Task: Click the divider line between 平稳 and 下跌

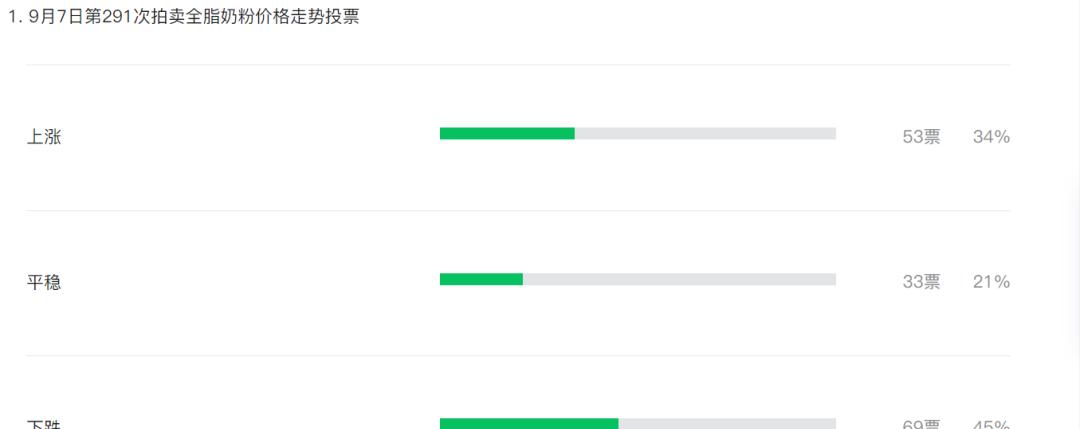Action: [x=518, y=355]
